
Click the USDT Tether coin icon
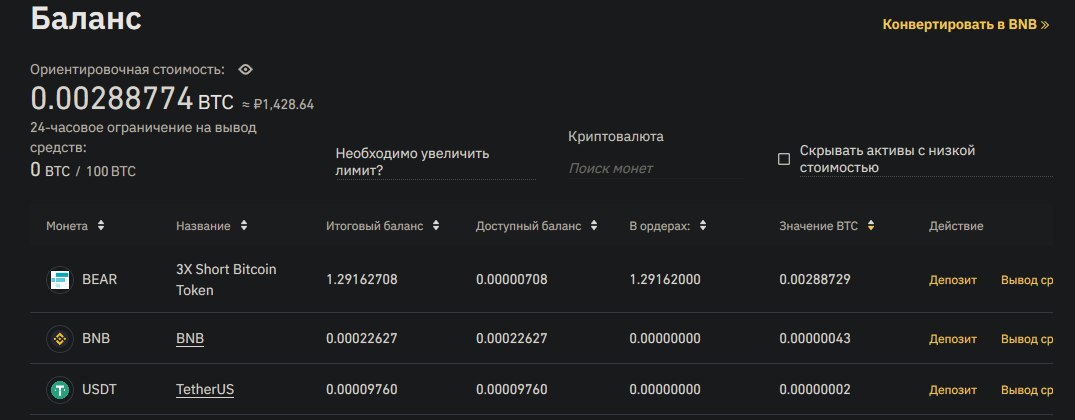(60, 390)
